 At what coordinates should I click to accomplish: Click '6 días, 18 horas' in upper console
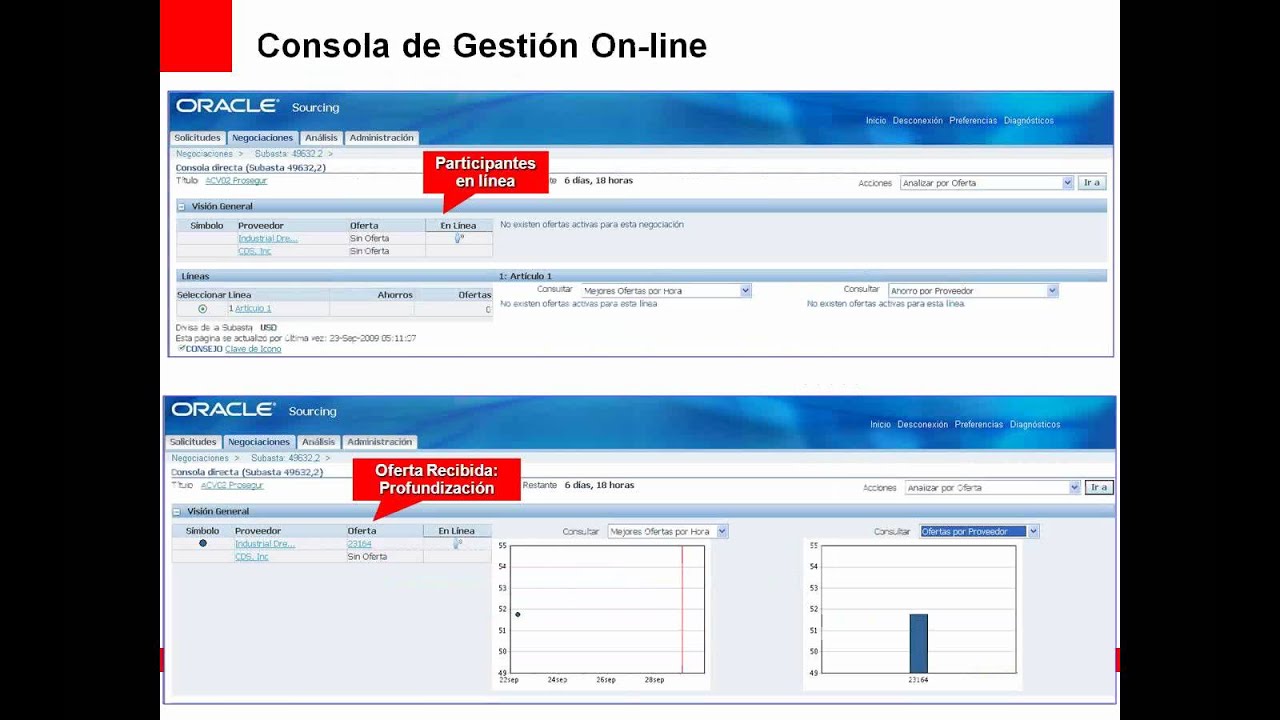click(599, 181)
